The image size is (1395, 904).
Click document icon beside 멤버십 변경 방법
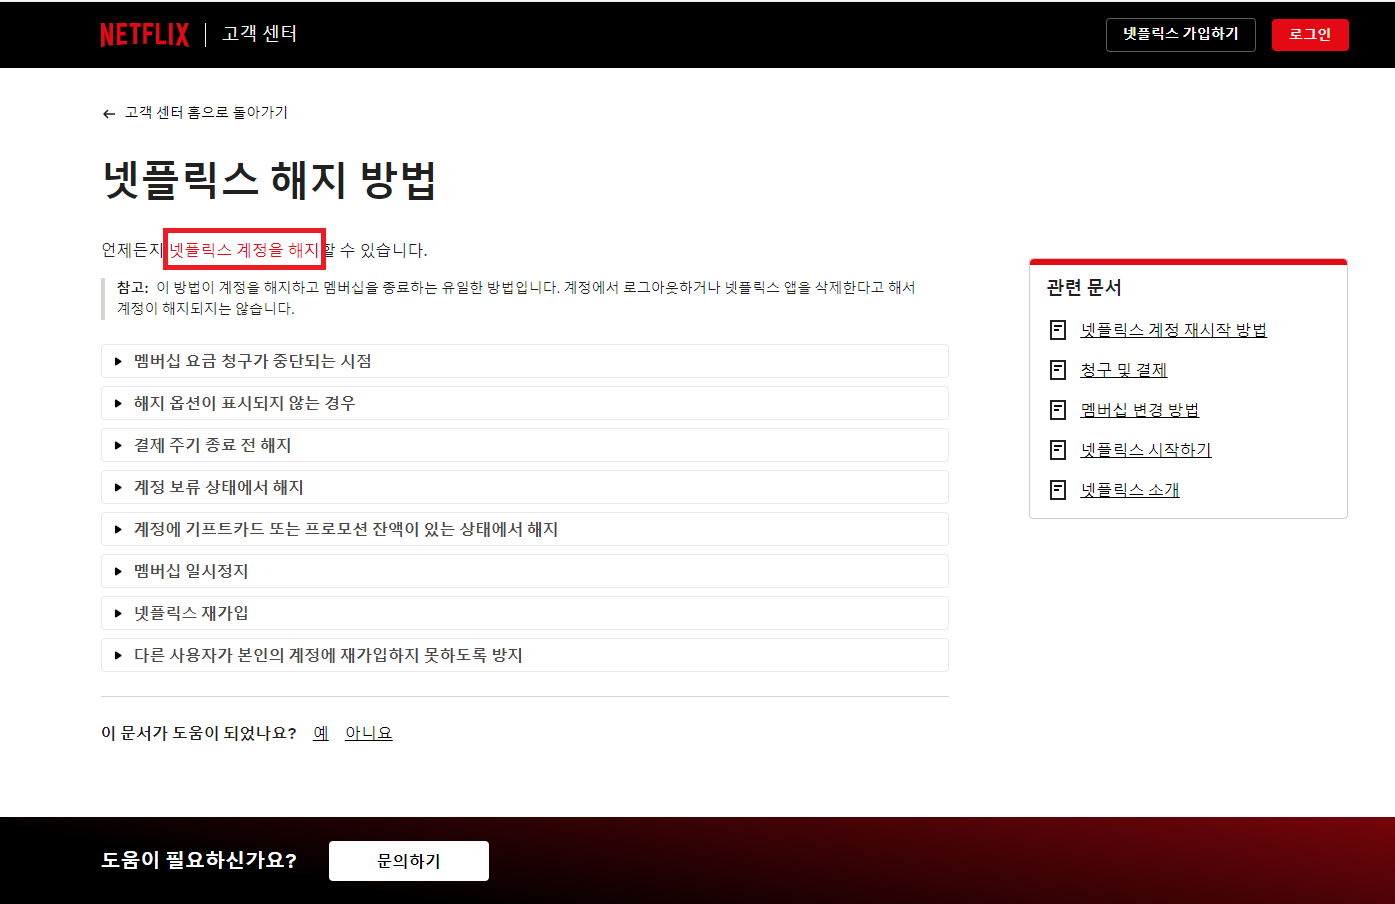click(1058, 410)
